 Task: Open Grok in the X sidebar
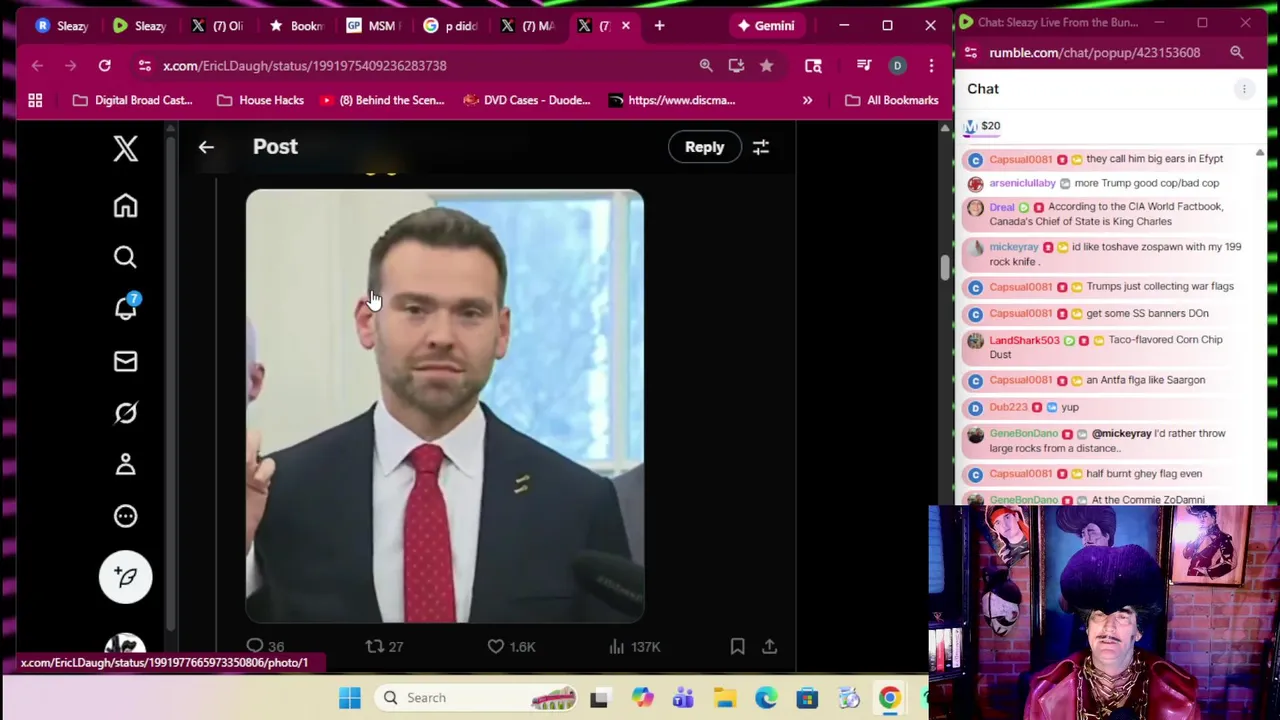coord(125,413)
